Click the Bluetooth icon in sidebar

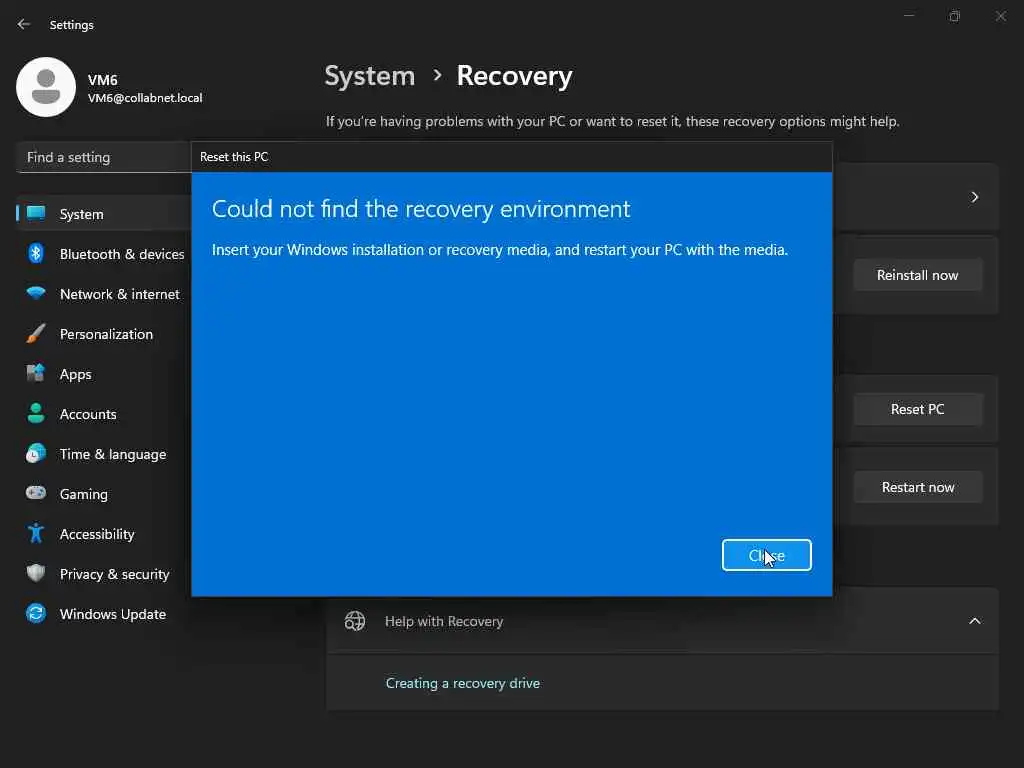pos(36,253)
